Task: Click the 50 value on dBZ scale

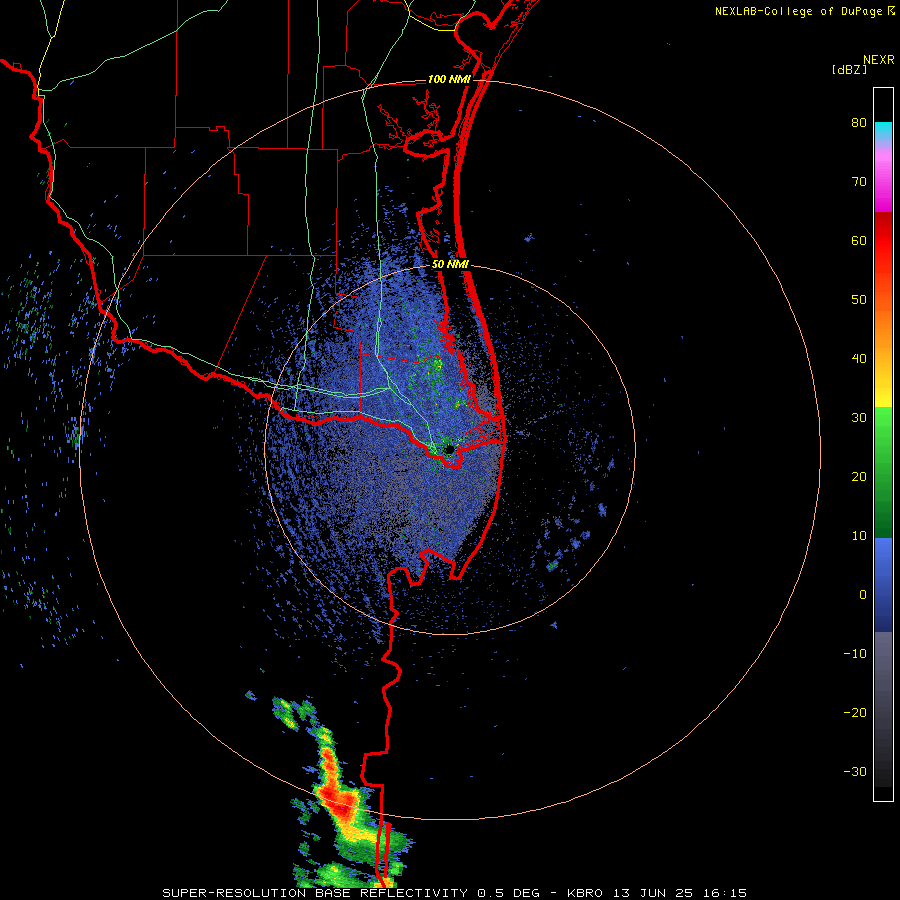Action: [x=859, y=300]
